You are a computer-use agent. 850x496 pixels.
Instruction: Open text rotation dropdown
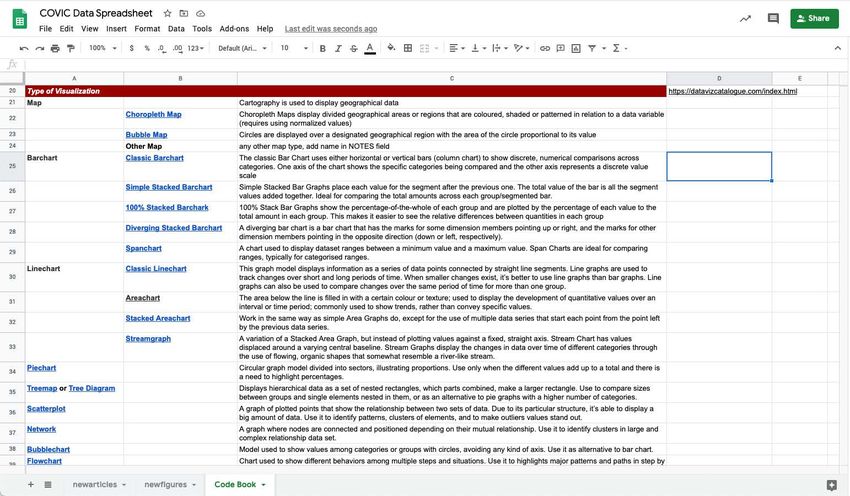tap(521, 48)
